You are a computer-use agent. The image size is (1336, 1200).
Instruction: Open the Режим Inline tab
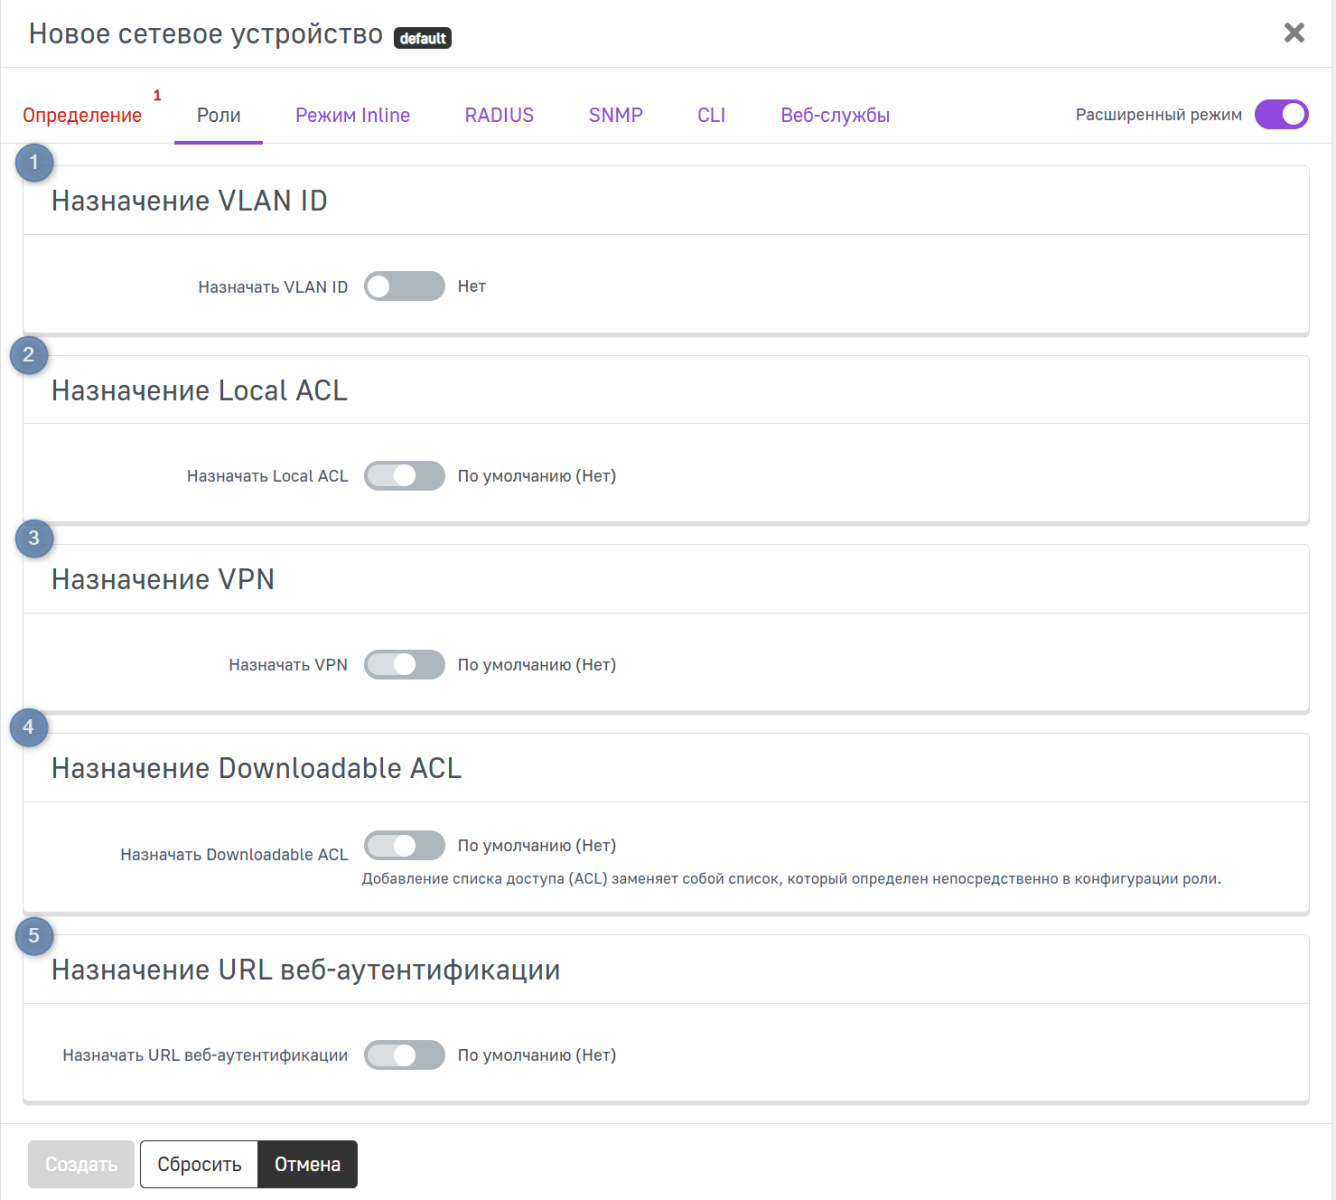[352, 115]
